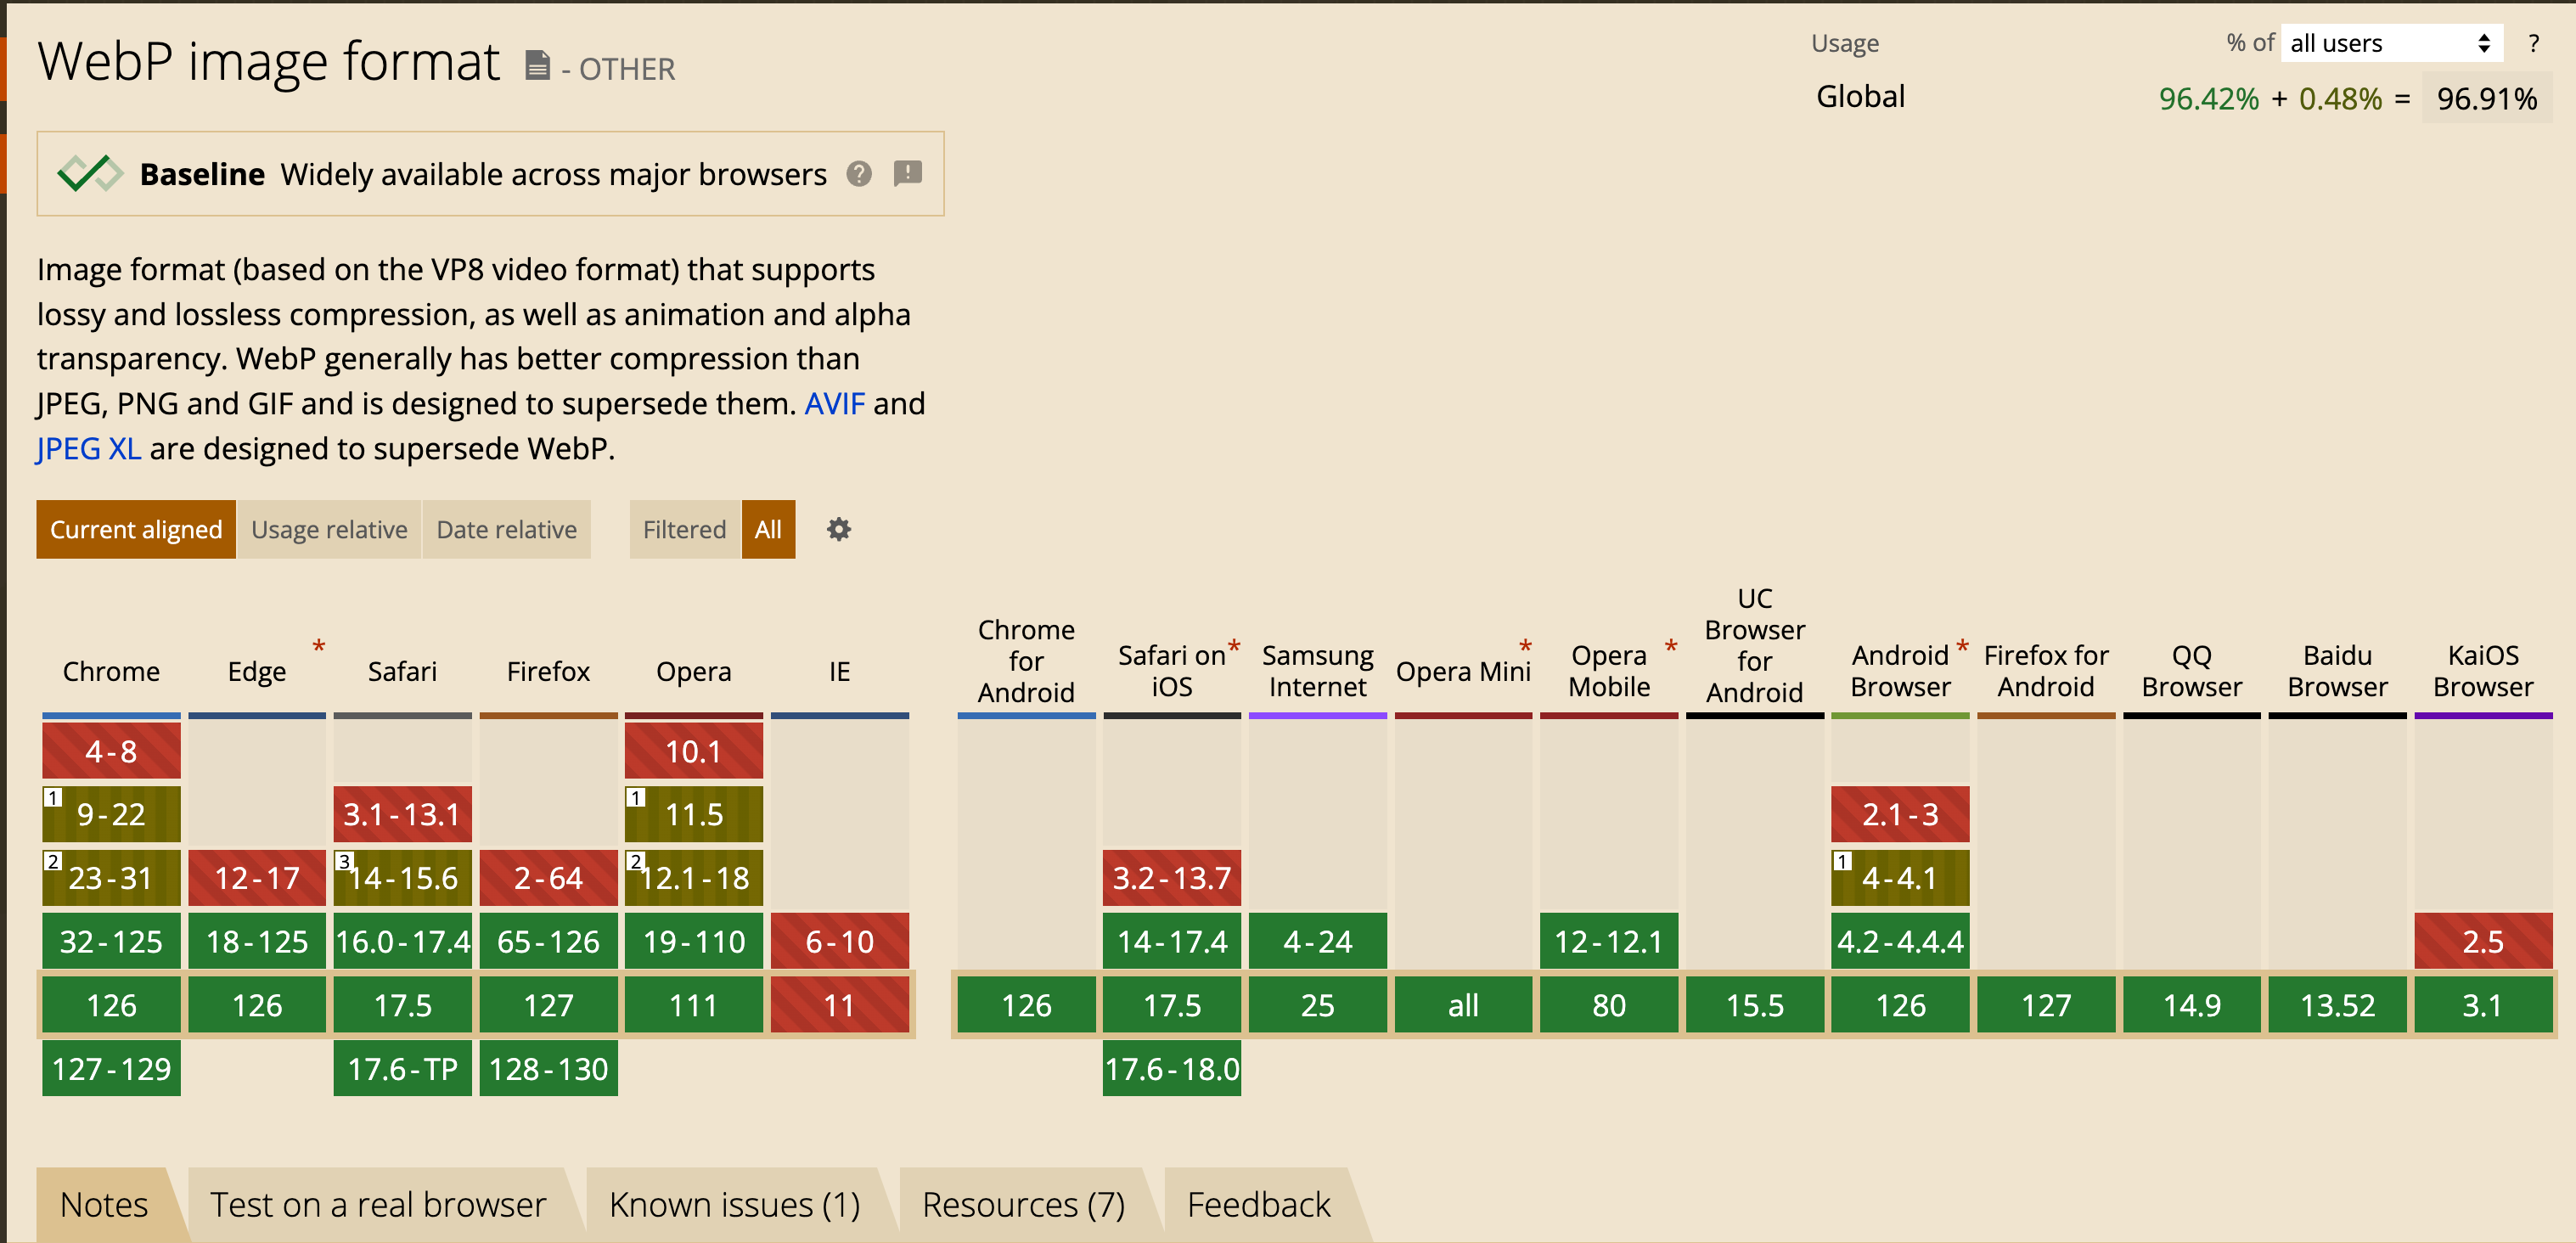Viewport: 2576px width, 1243px height.
Task: Open the JPEG XL link
Action: point(88,448)
